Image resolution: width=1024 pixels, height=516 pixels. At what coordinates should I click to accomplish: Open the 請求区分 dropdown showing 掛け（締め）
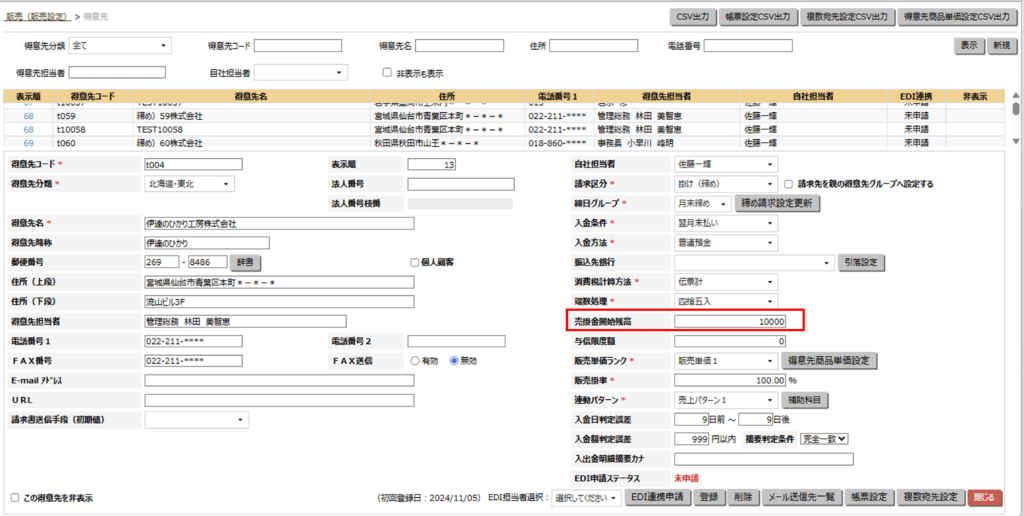click(x=726, y=184)
